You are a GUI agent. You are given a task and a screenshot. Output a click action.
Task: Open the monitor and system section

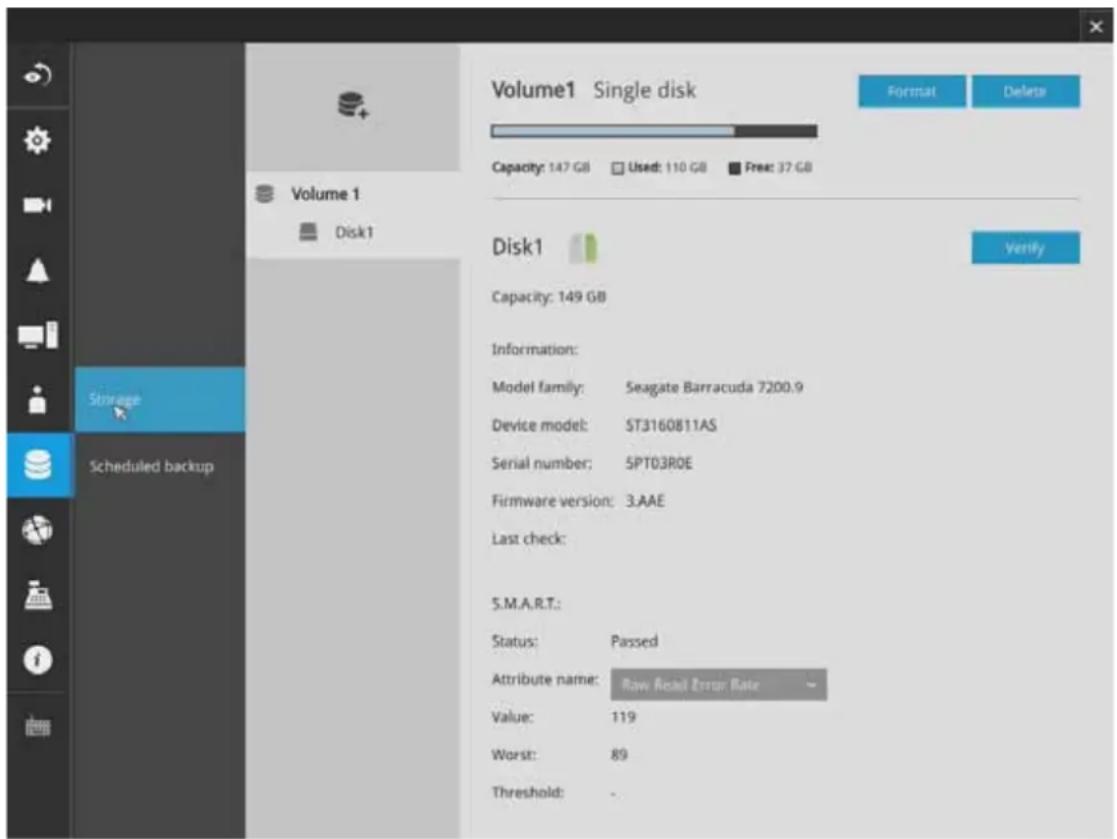(x=38, y=335)
